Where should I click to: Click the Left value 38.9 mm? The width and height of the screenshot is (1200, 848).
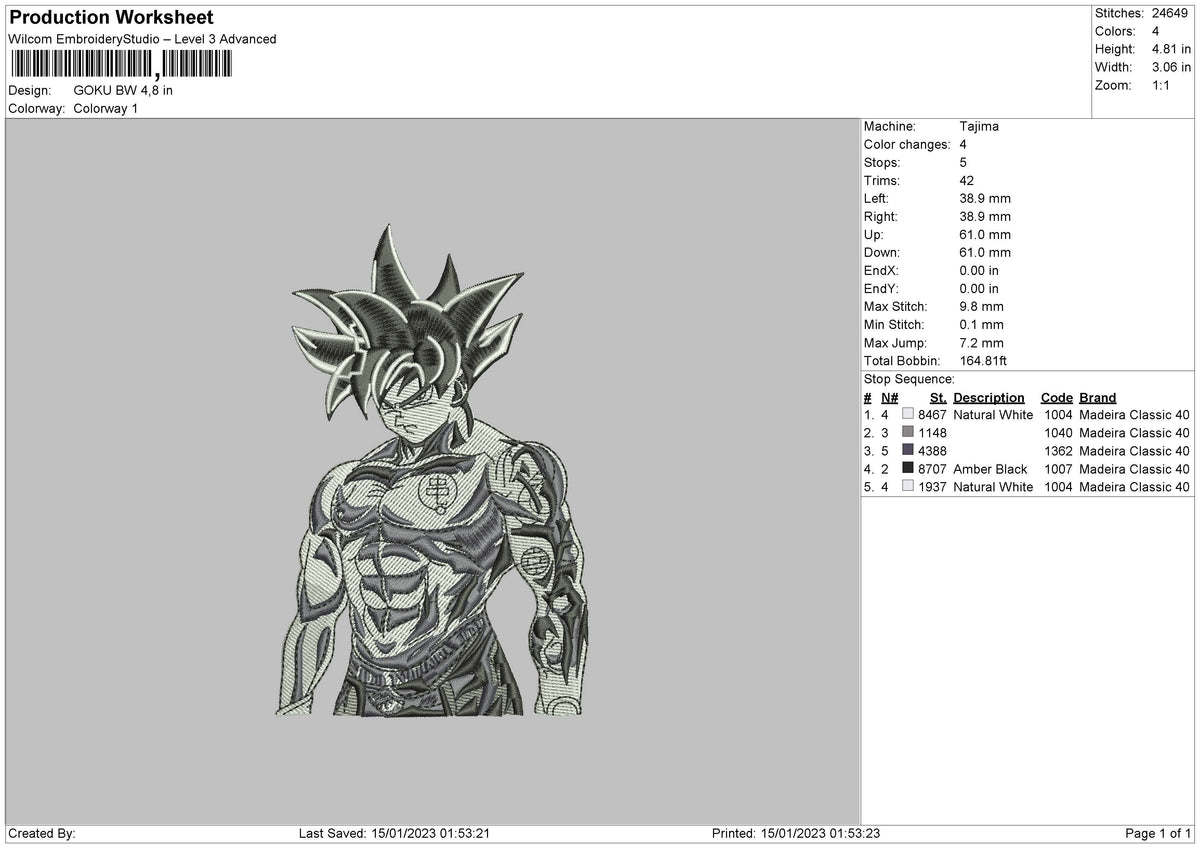[x=985, y=198]
